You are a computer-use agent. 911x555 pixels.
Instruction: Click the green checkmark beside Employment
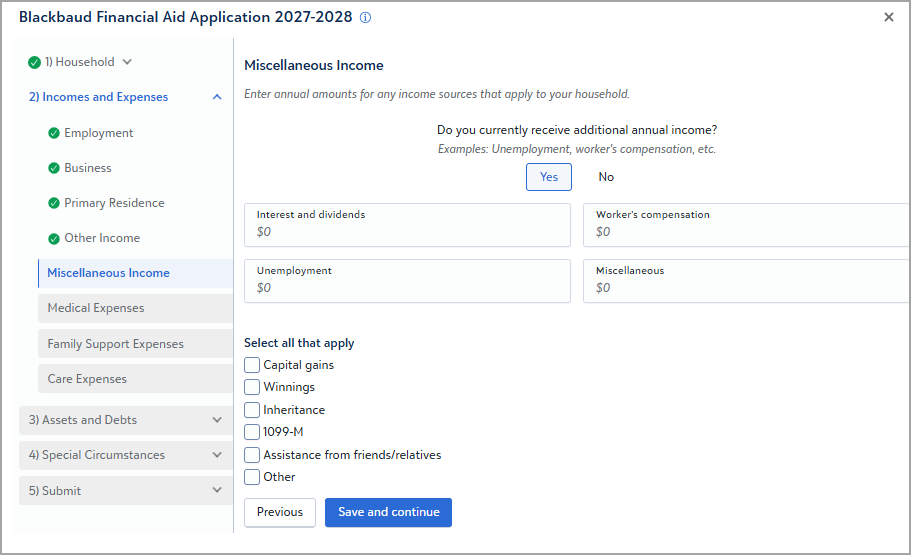coord(54,133)
